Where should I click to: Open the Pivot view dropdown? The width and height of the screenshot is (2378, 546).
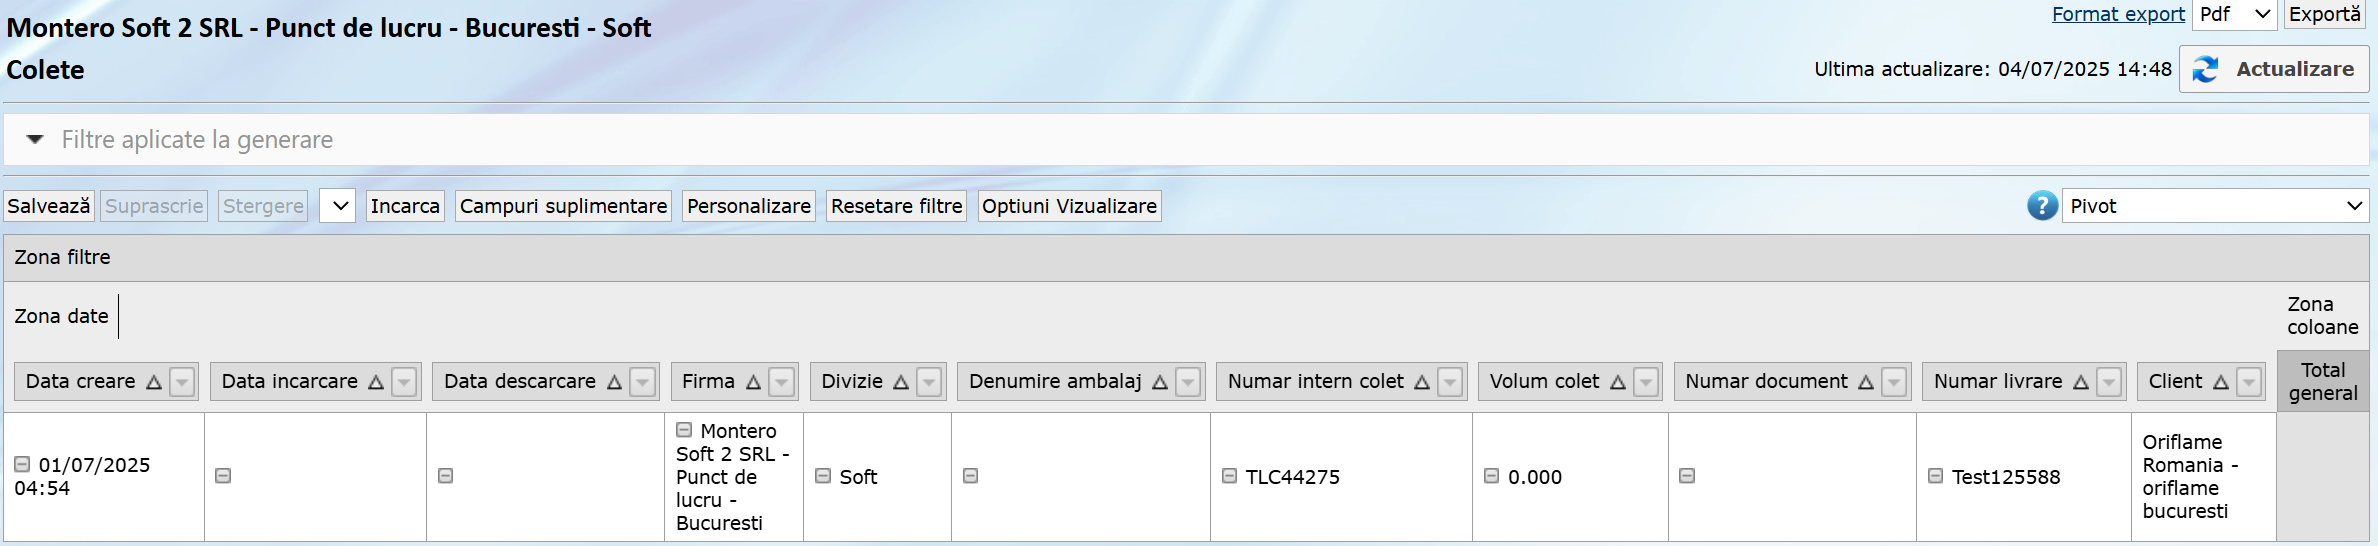2215,206
